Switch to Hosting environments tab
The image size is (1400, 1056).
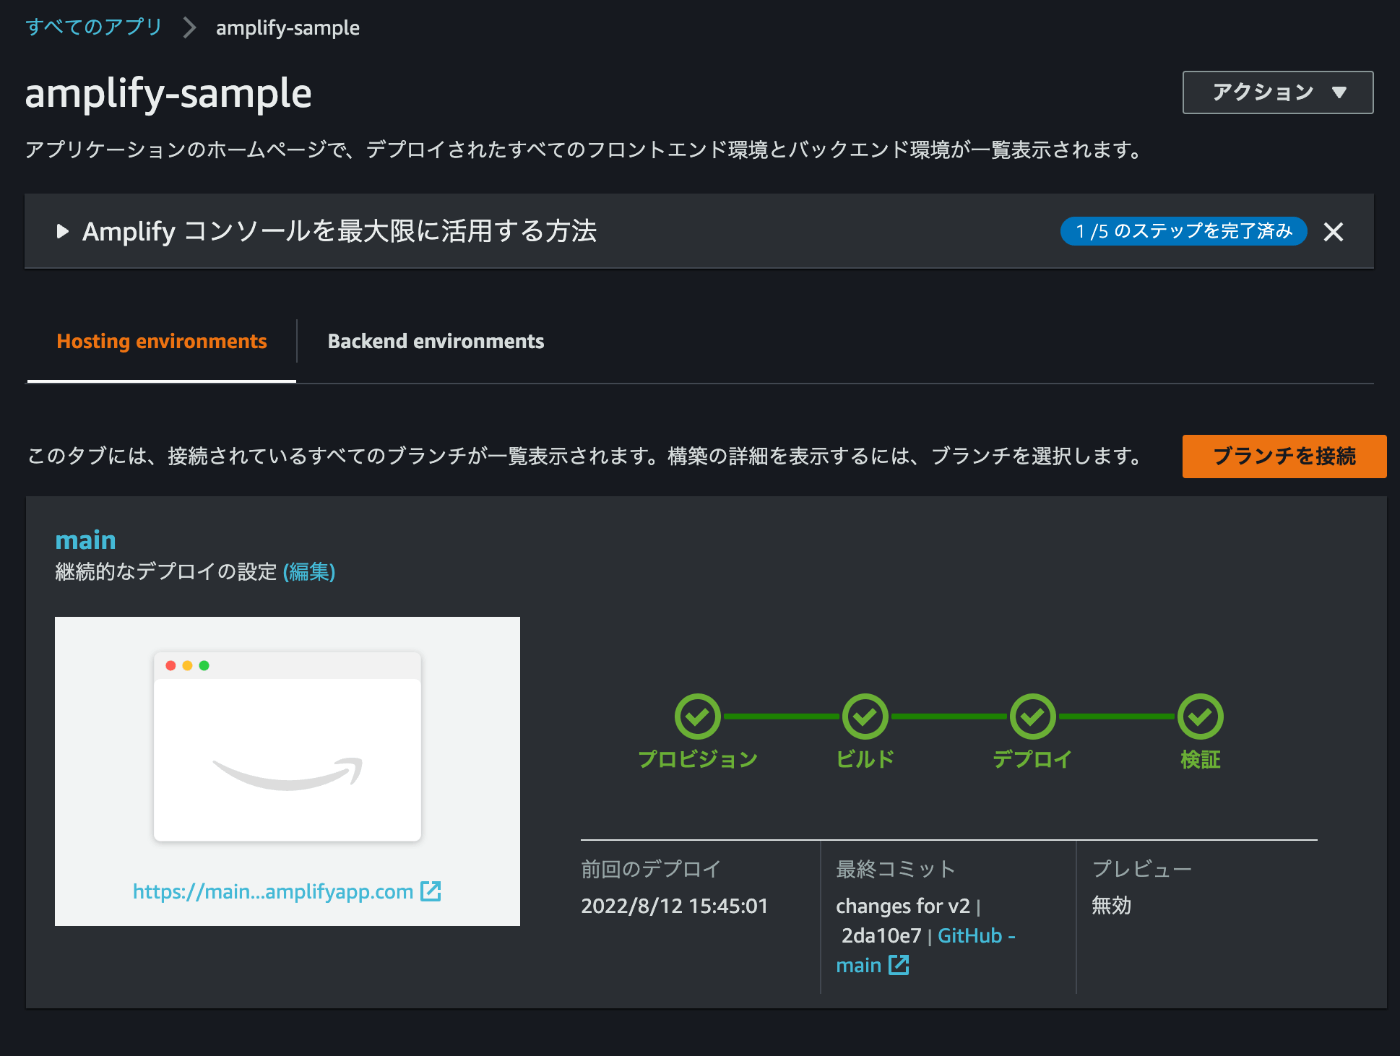click(x=162, y=341)
